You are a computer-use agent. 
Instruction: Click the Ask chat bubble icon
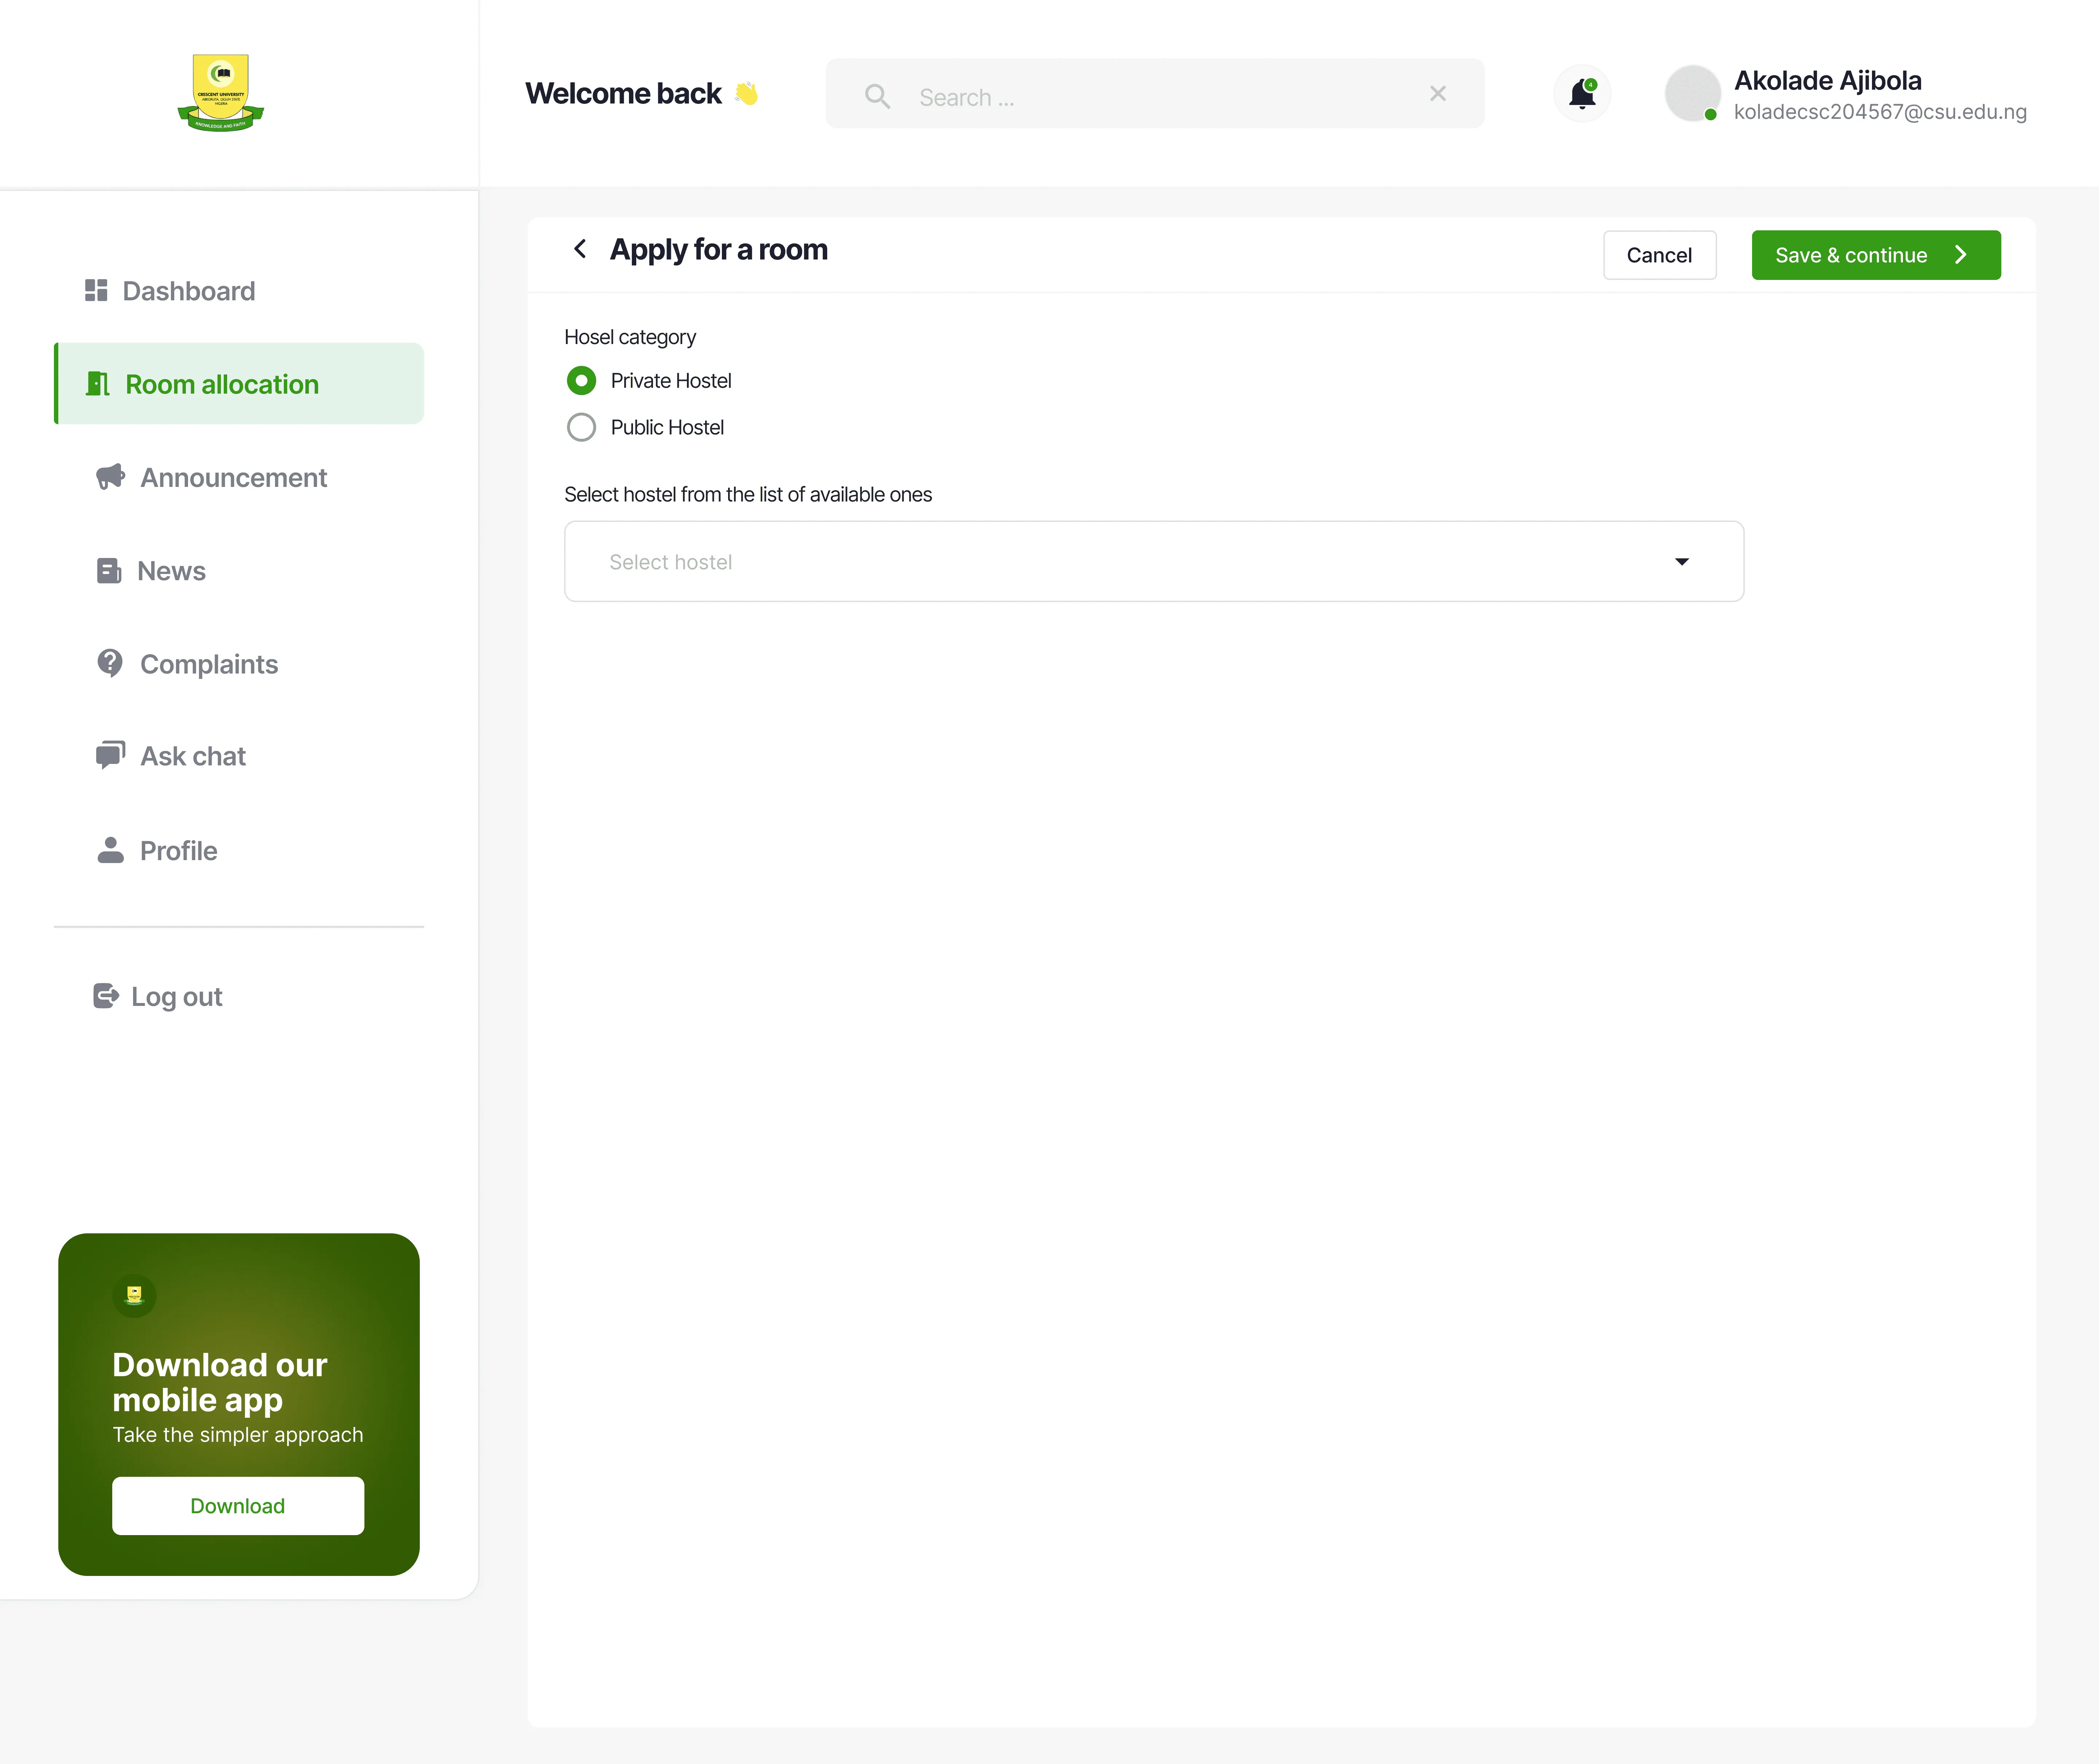(x=110, y=755)
